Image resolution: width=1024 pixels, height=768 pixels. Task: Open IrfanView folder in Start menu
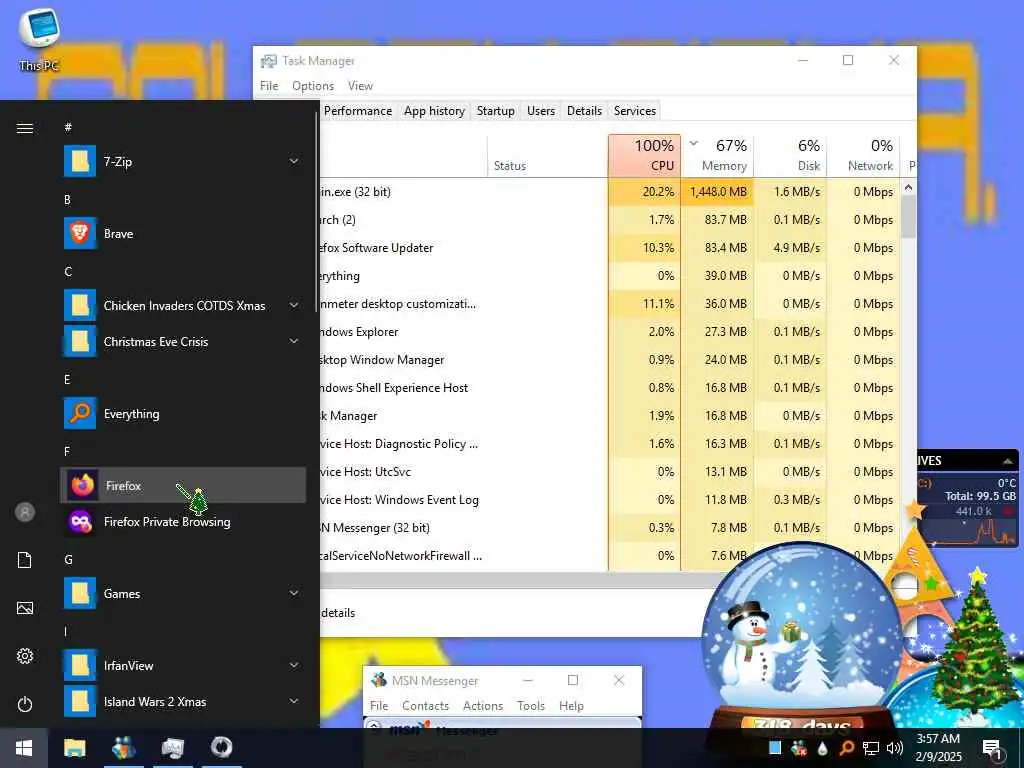pyautogui.click(x=80, y=665)
